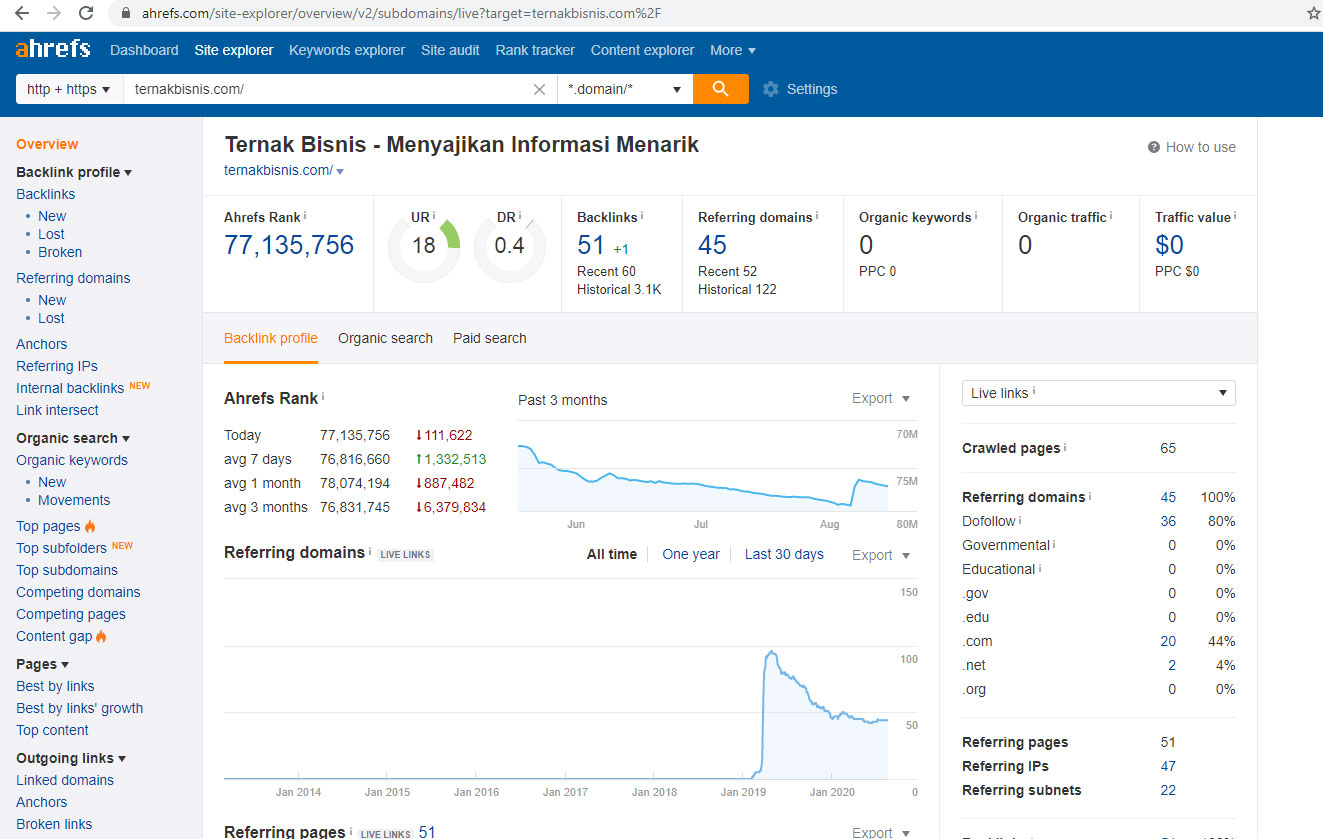
Task: Expand the ternakbisnis.com/ URL dropdown arrow
Action: coord(340,172)
